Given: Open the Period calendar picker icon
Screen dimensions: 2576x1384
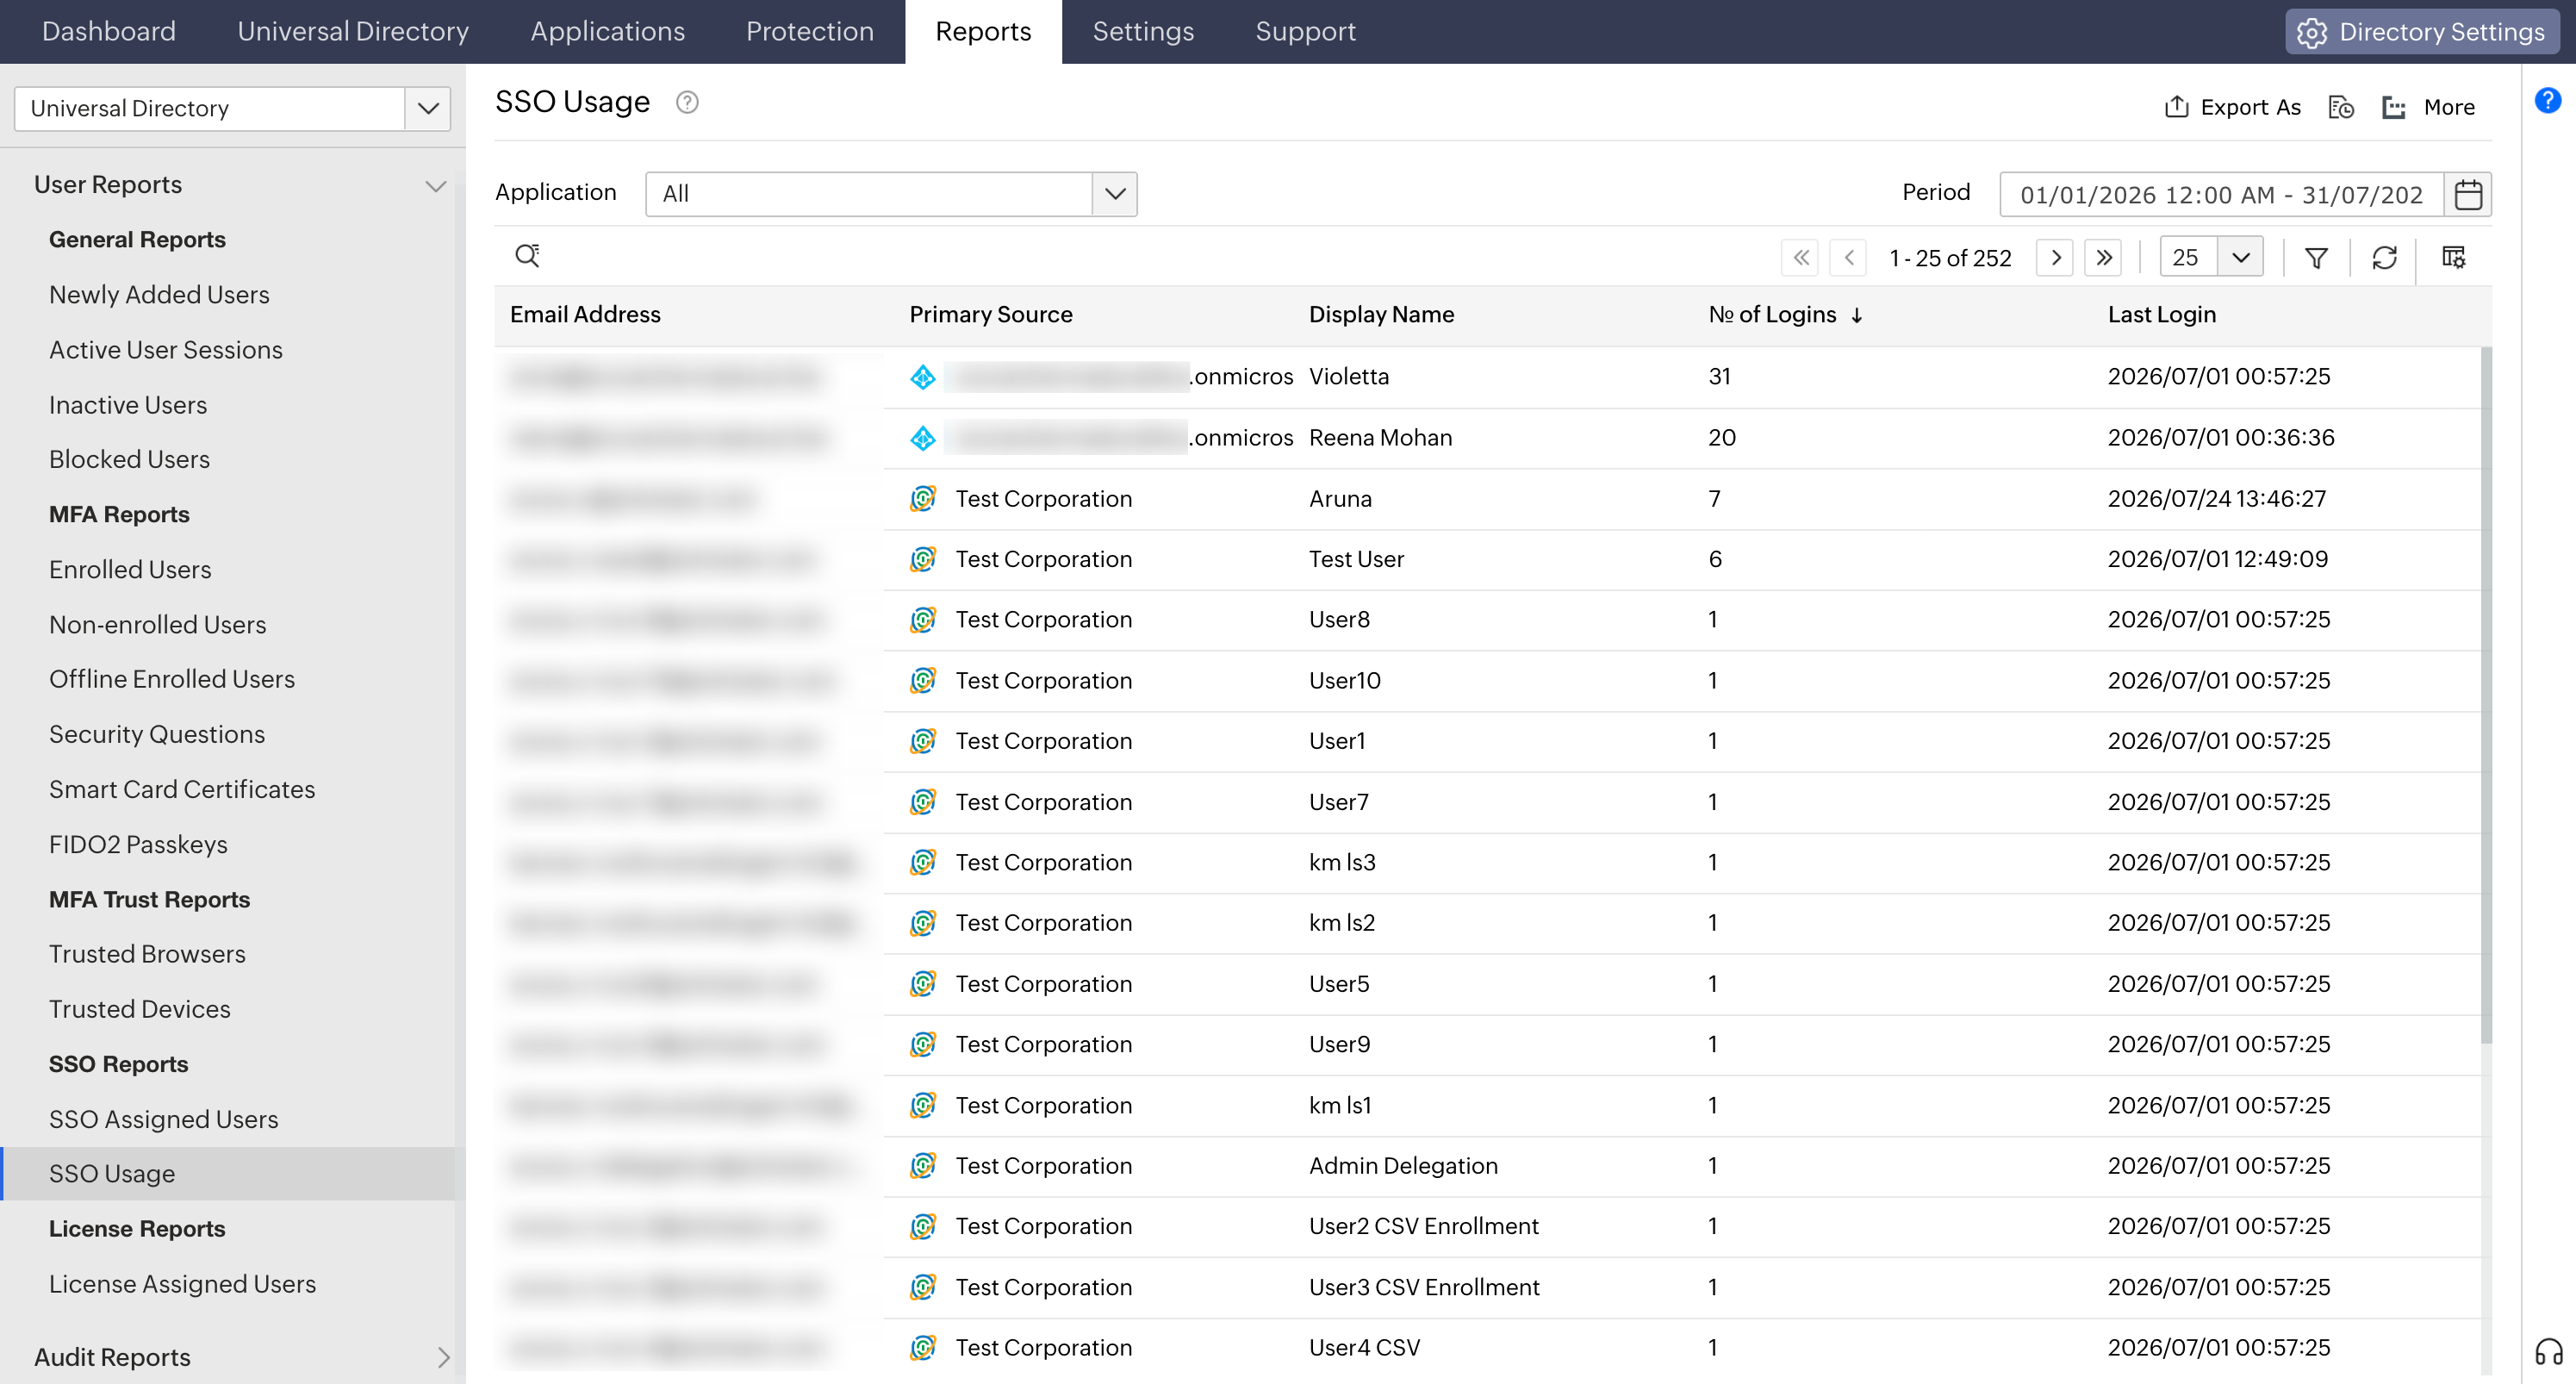Looking at the screenshot, I should (x=2468, y=194).
